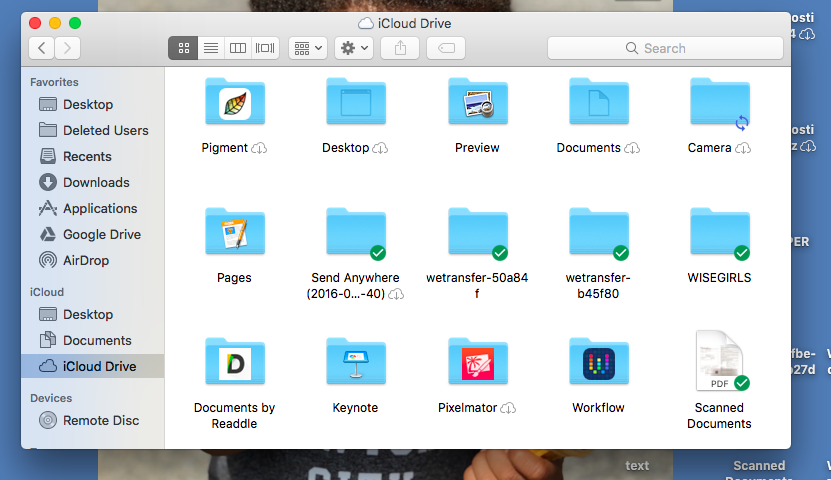Select iCloud Drive in sidebar
Screen dimensions: 831x480
tap(93, 366)
